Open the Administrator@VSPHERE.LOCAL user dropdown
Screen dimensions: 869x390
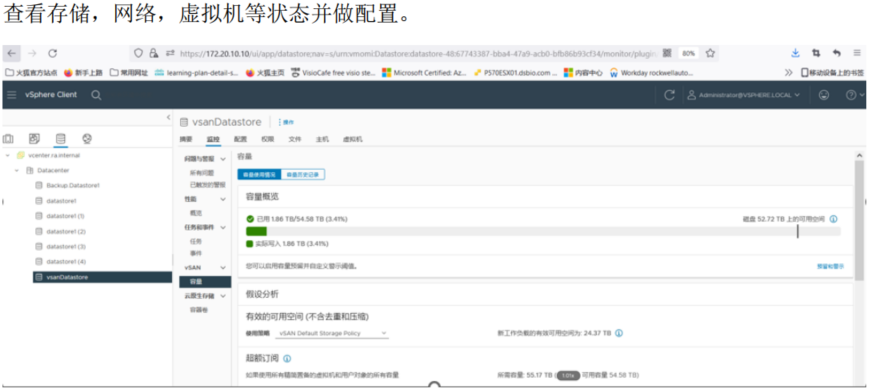(x=744, y=95)
